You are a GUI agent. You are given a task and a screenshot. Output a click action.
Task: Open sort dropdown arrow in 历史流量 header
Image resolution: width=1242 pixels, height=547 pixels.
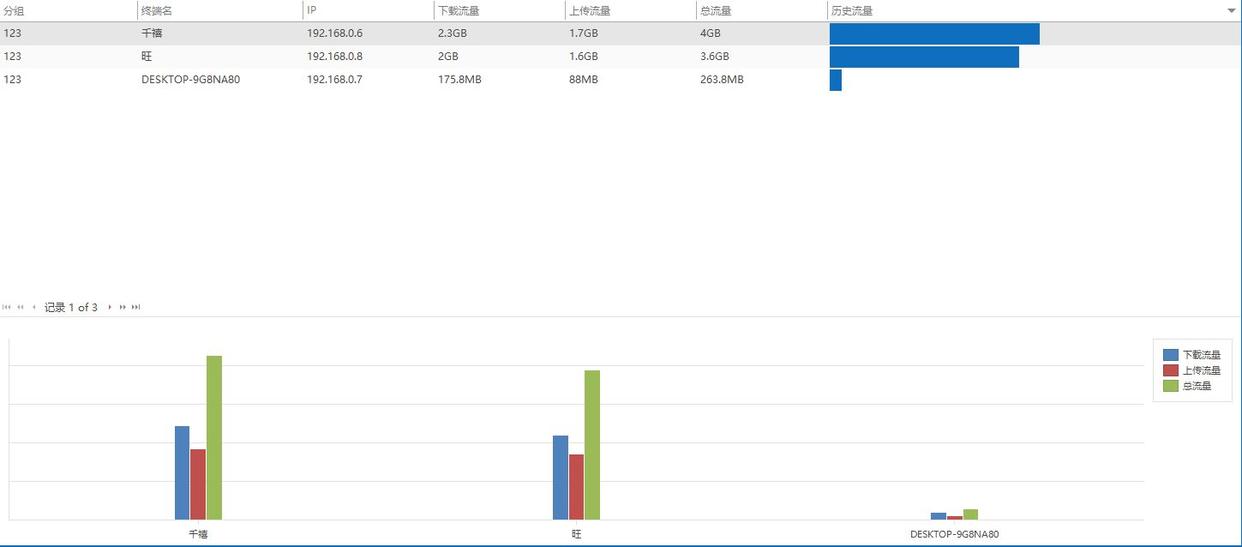1231,10
